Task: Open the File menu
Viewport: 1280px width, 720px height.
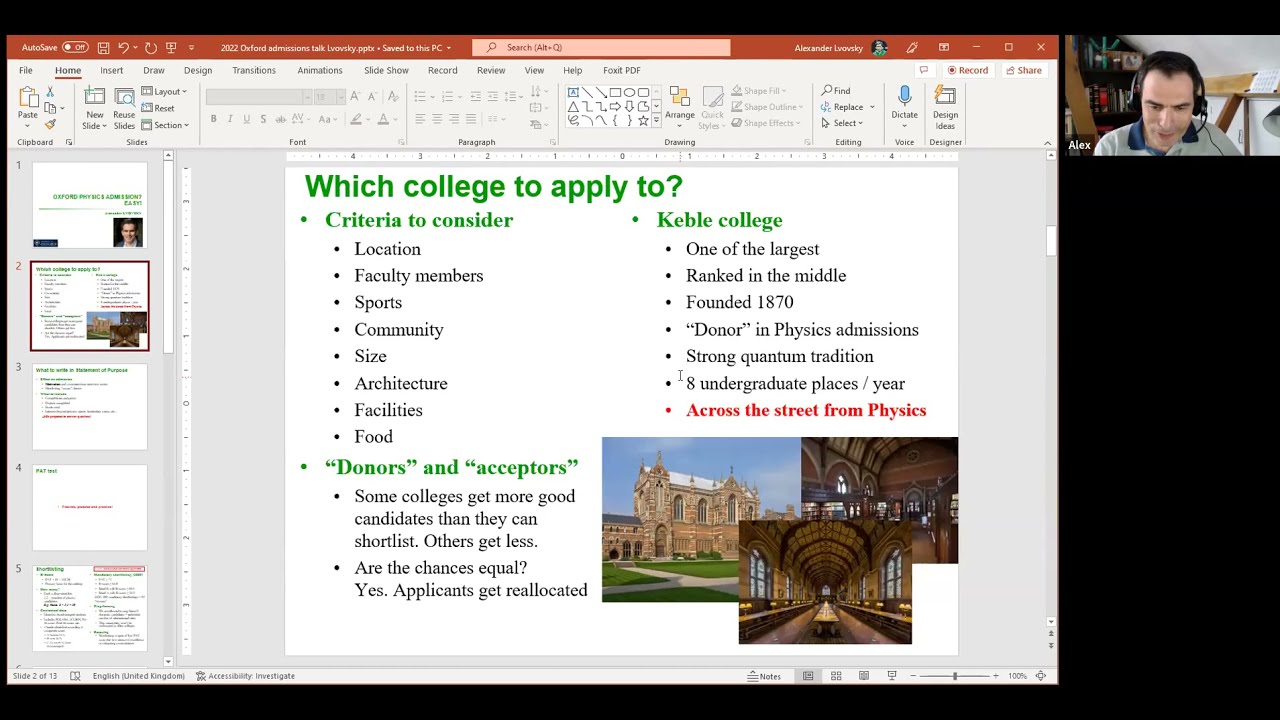Action: point(25,70)
